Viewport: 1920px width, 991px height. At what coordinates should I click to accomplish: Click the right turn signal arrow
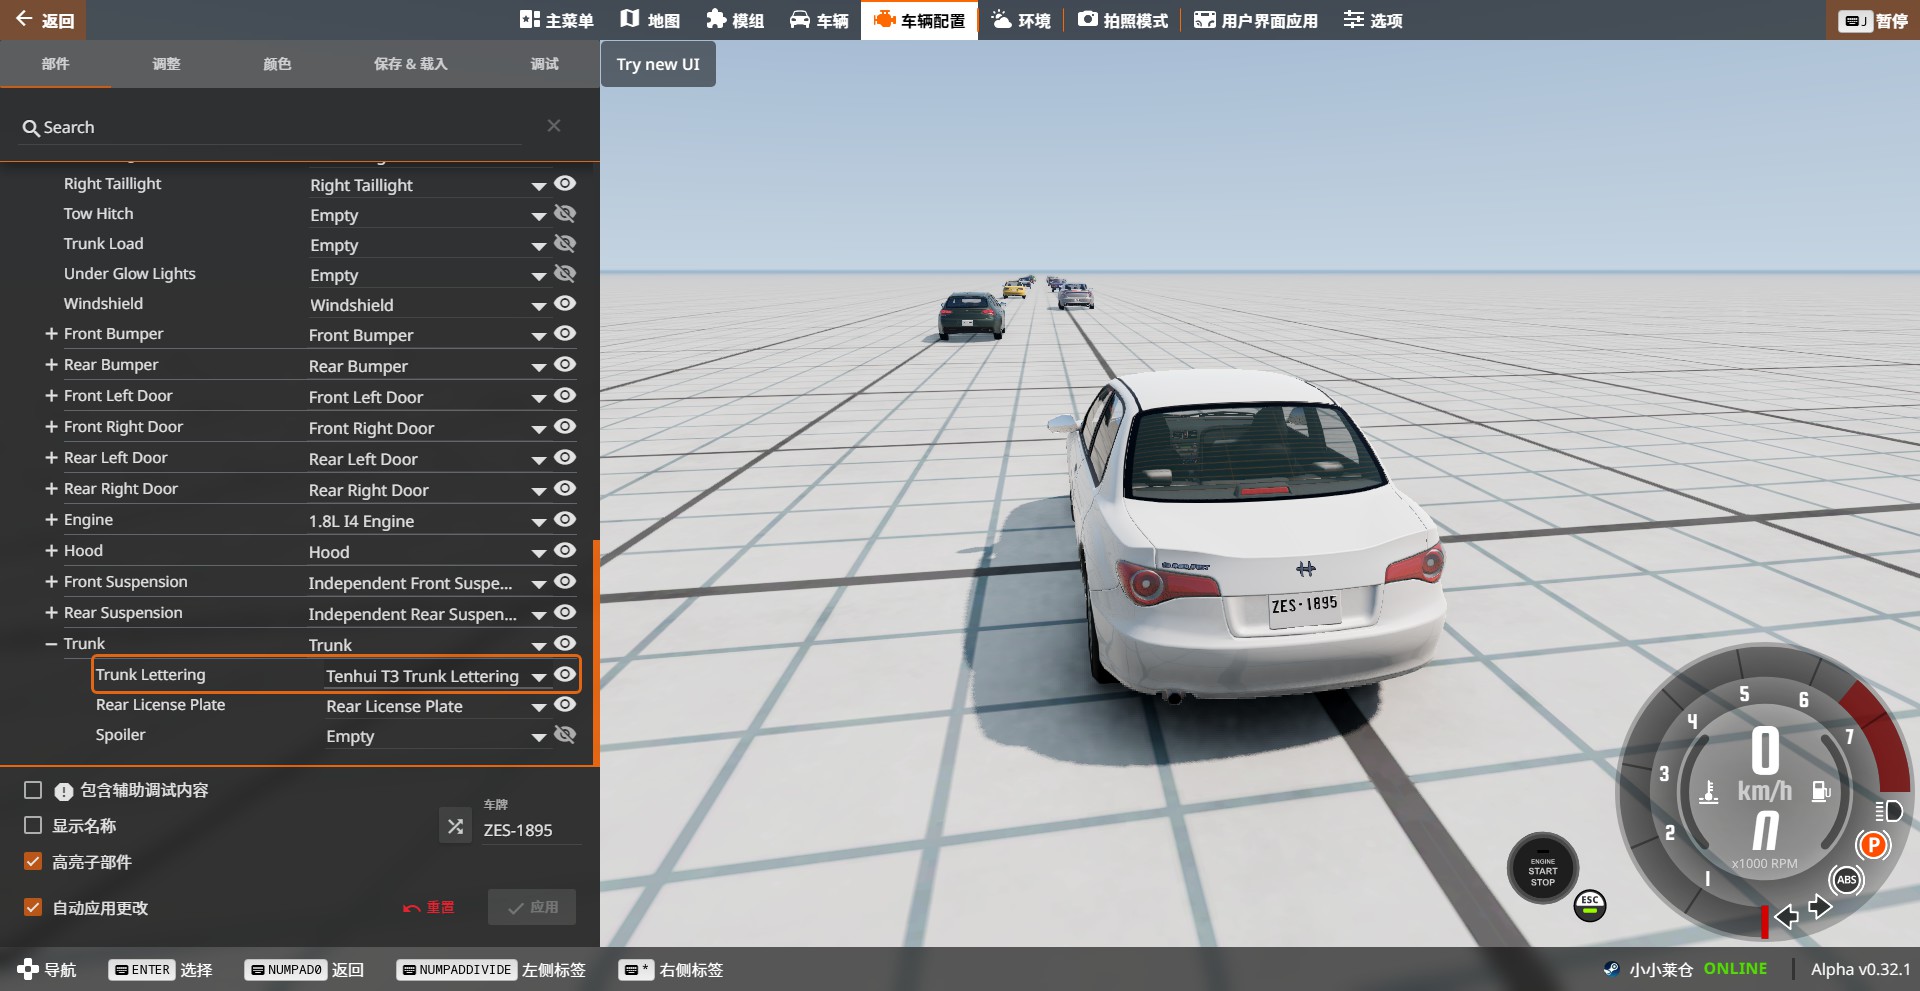[1820, 907]
